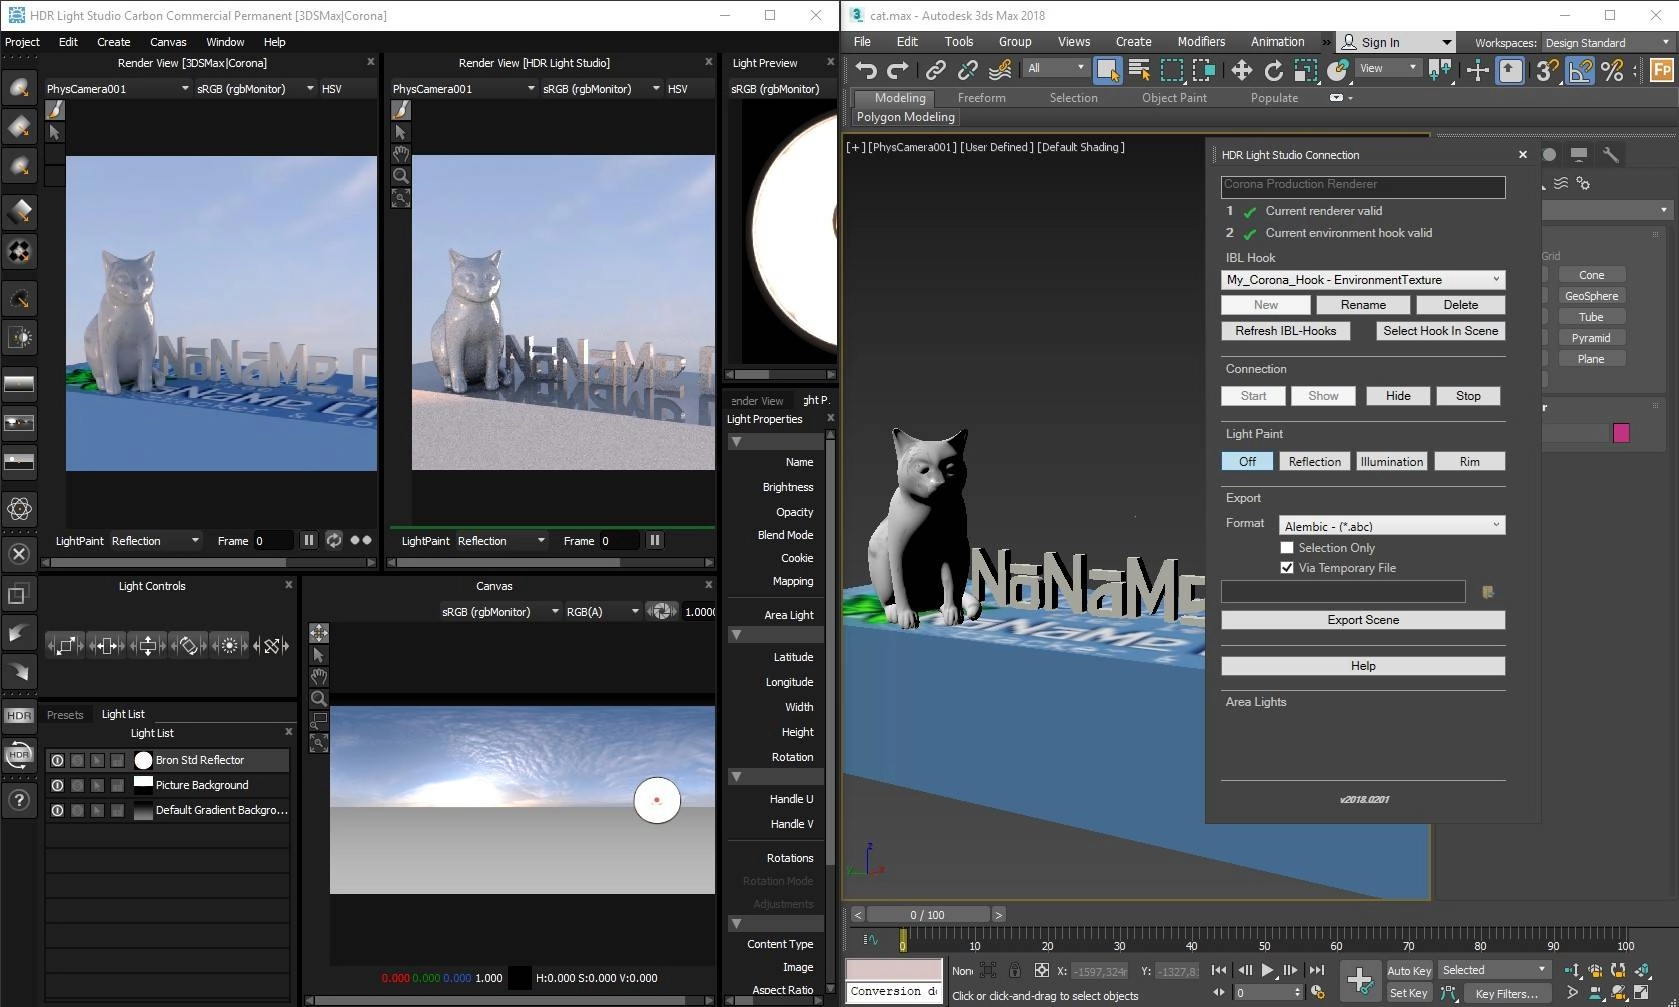This screenshot has width=1679, height=1007.
Task: Open the Utilities wrench tab in command panel
Action: point(1610,155)
